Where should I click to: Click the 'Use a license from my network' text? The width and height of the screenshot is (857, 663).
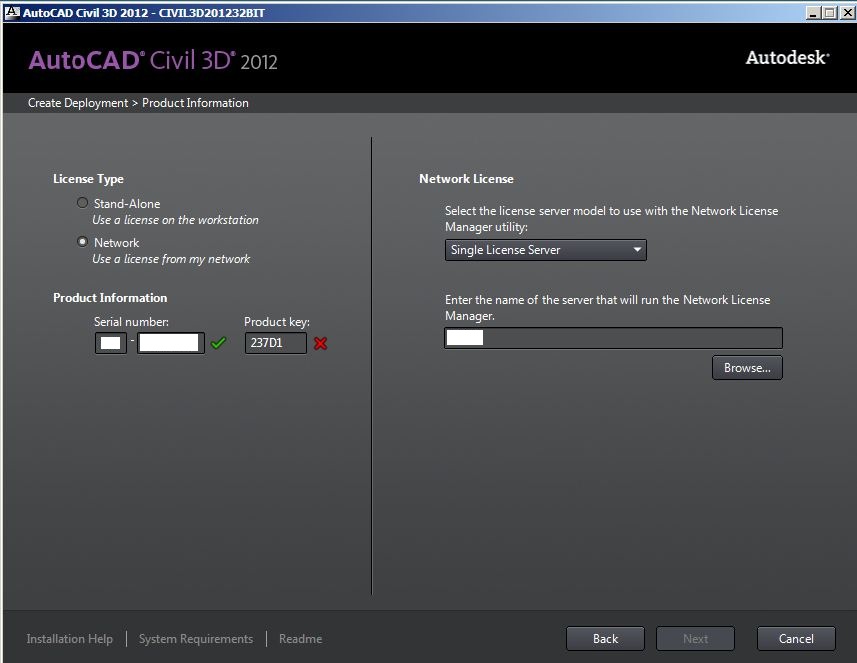pos(171,259)
